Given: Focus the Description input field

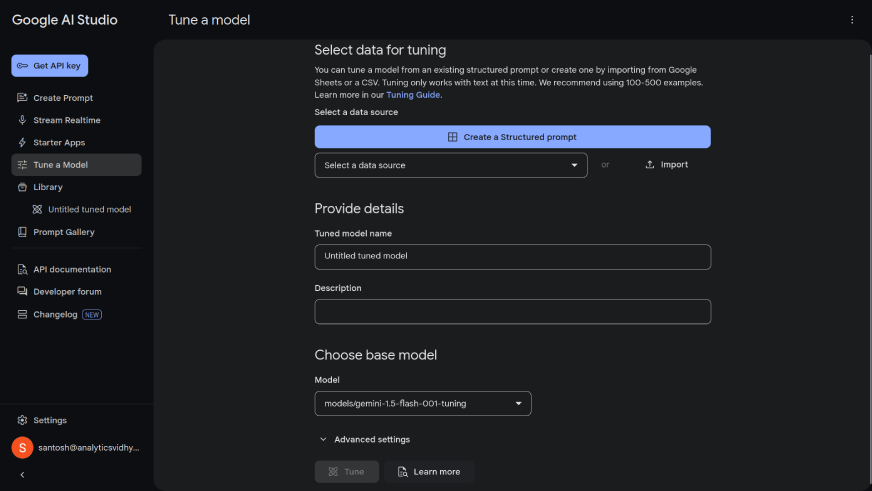Looking at the screenshot, I should (x=512, y=311).
